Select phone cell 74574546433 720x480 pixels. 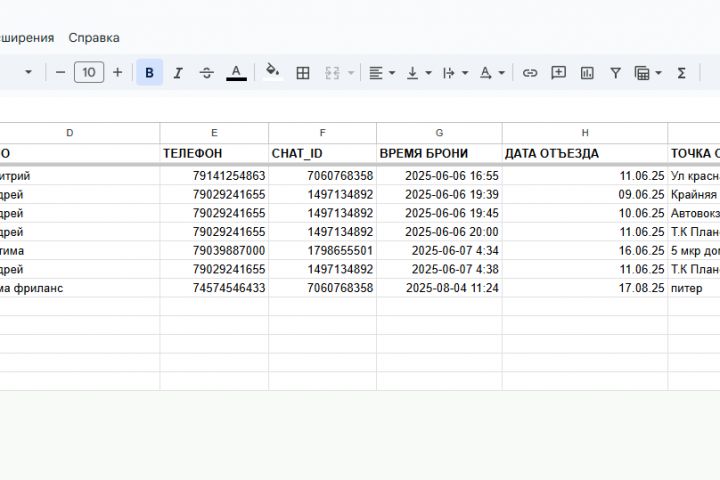pos(214,288)
